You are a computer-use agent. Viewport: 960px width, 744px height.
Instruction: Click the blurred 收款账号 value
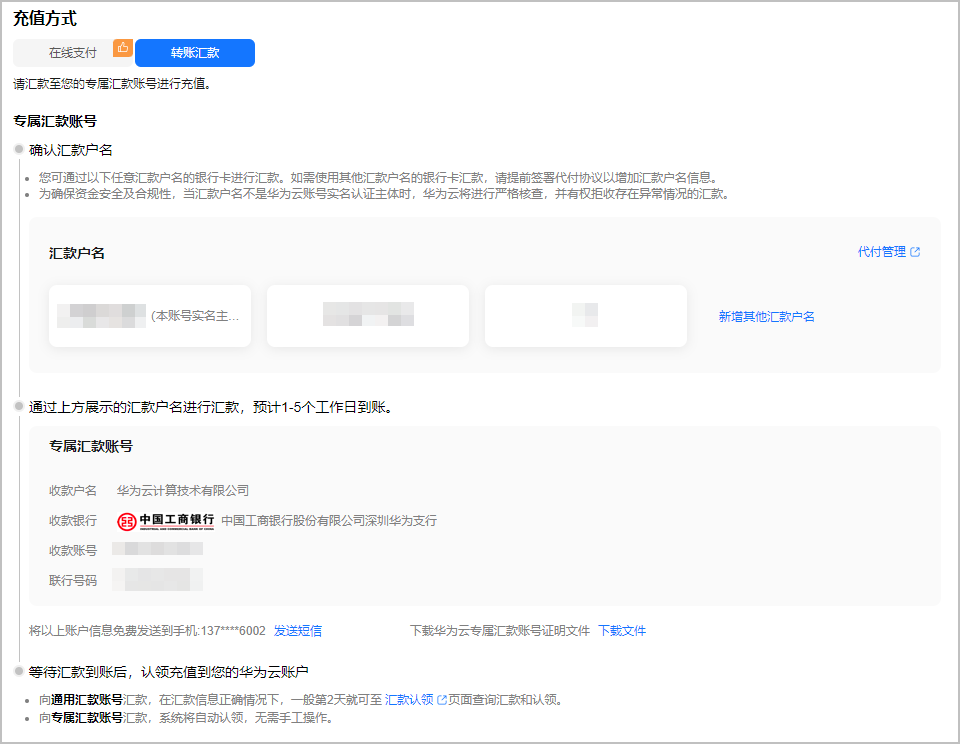coord(157,549)
